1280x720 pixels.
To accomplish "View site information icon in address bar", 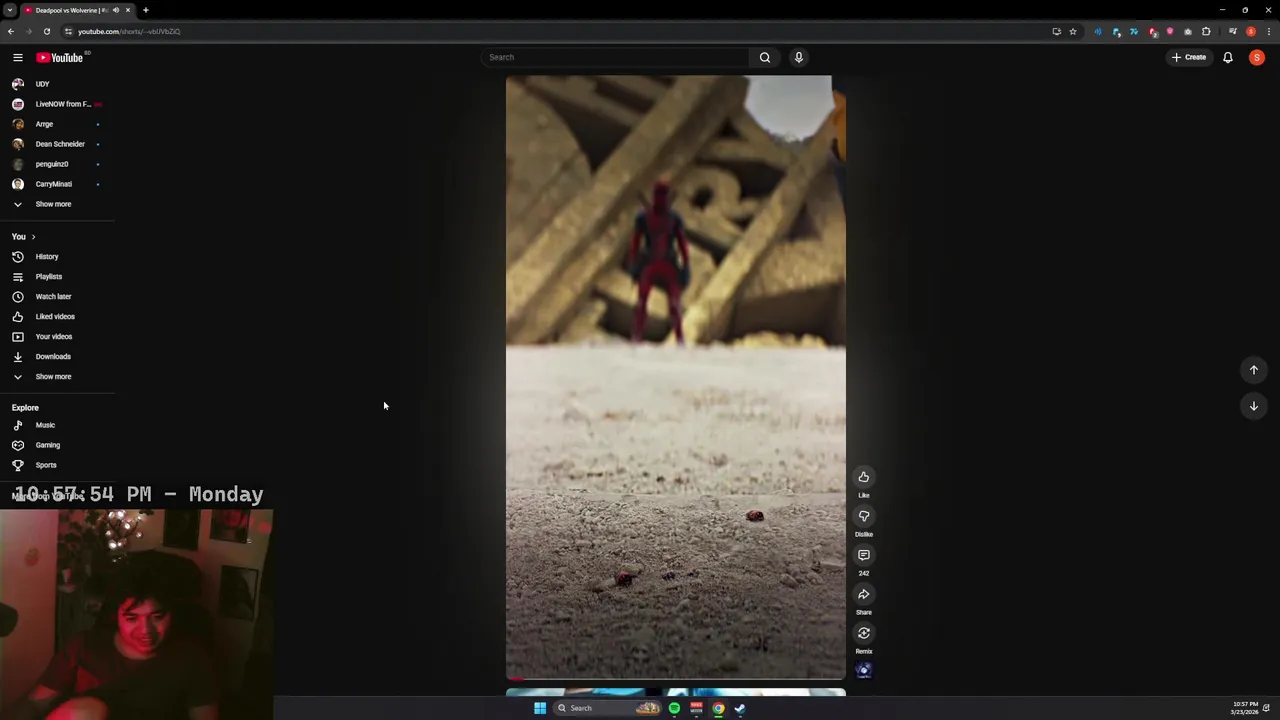I will [68, 31].
